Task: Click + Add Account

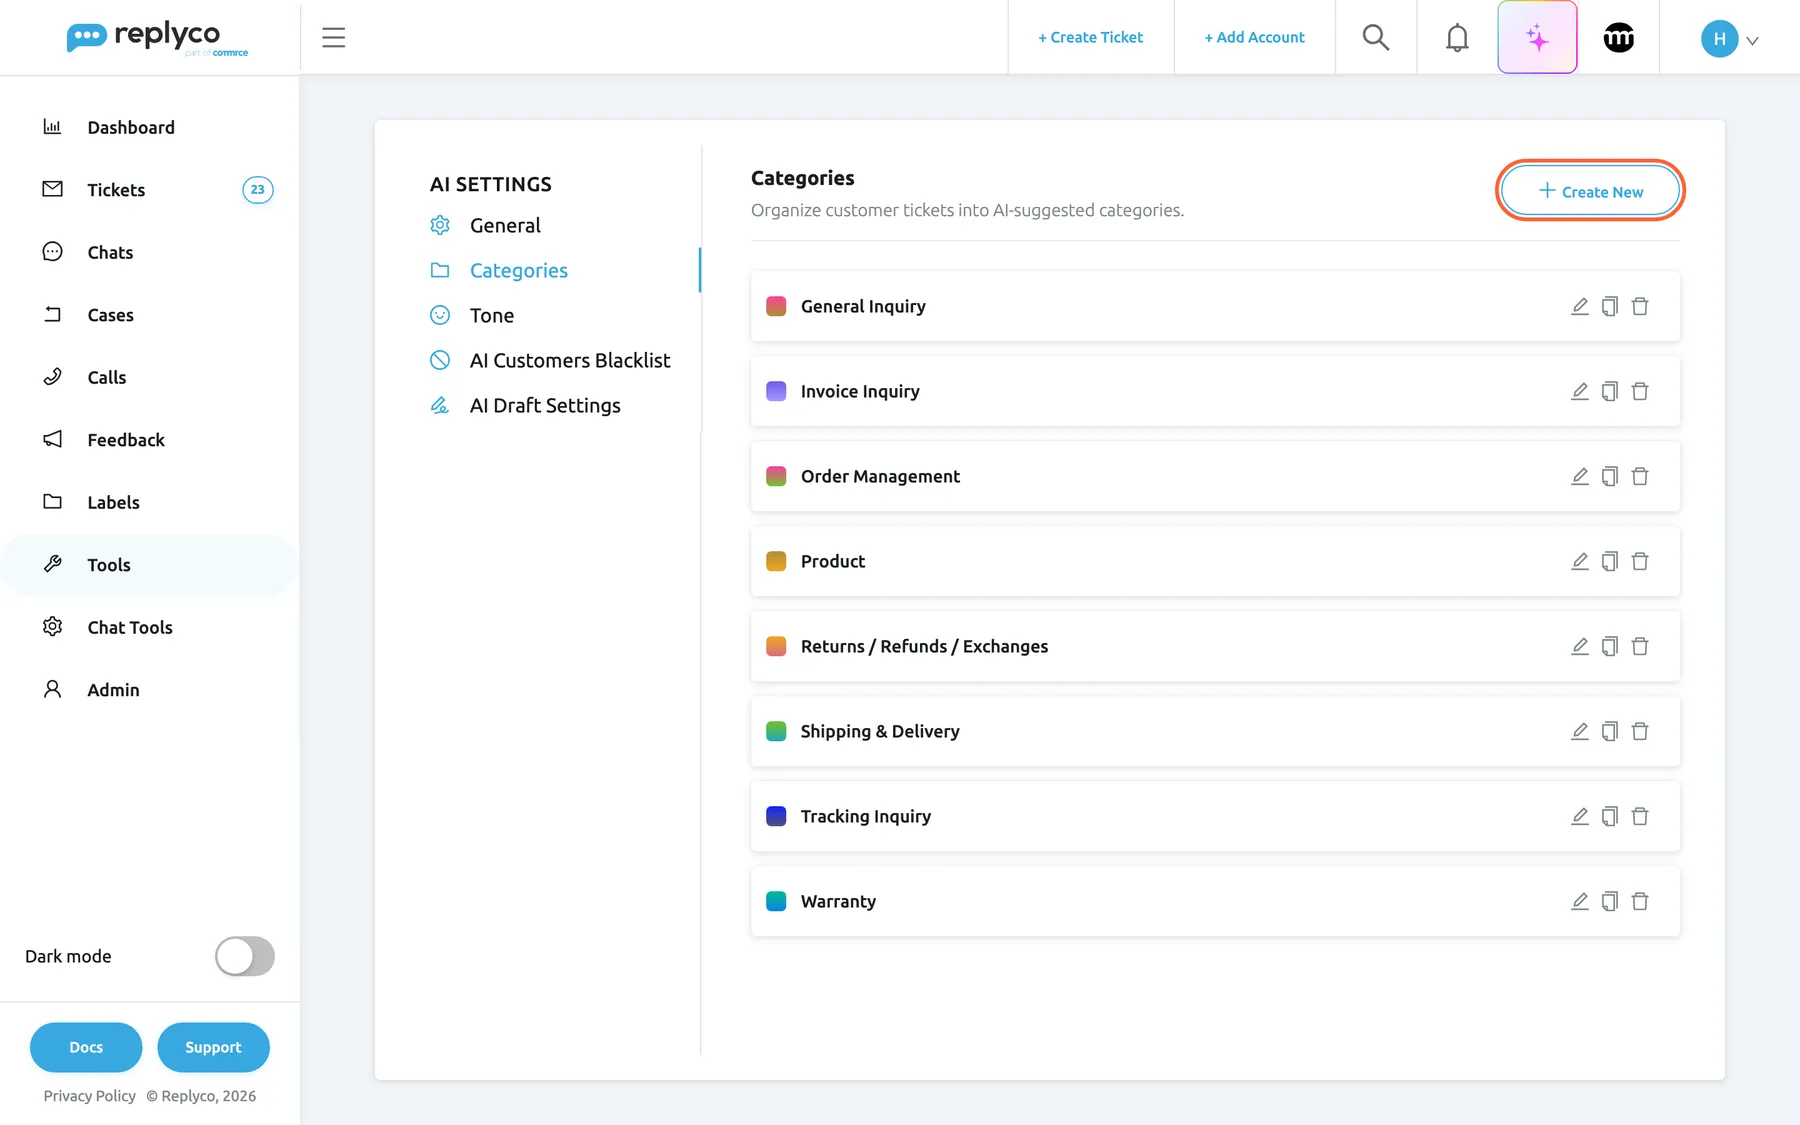Action: click(1255, 37)
